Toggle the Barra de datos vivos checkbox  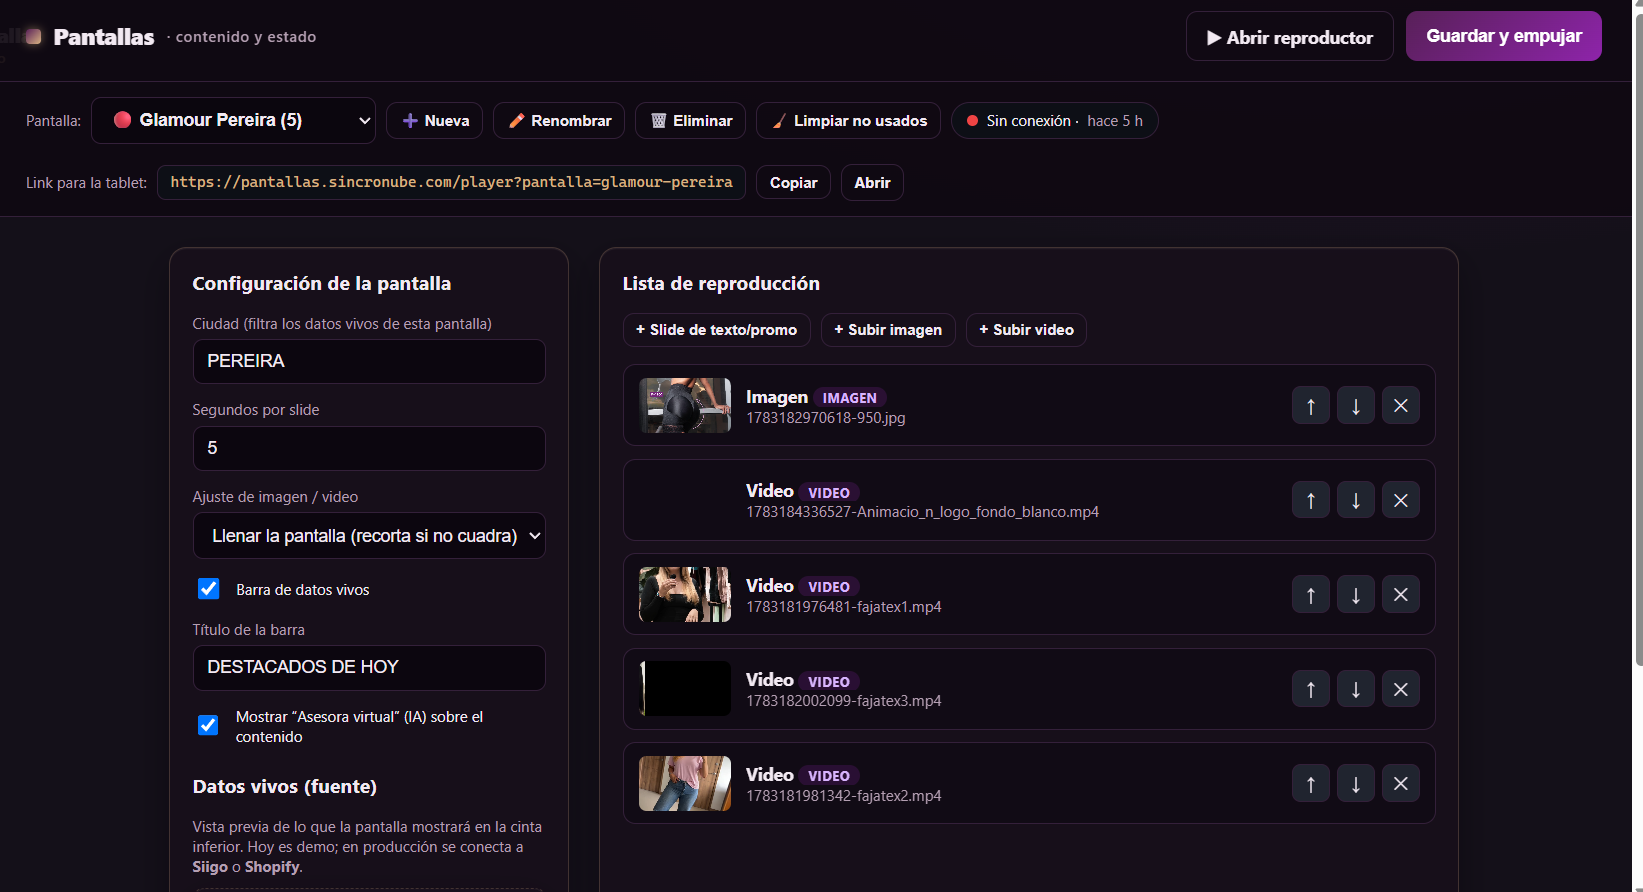(x=208, y=589)
